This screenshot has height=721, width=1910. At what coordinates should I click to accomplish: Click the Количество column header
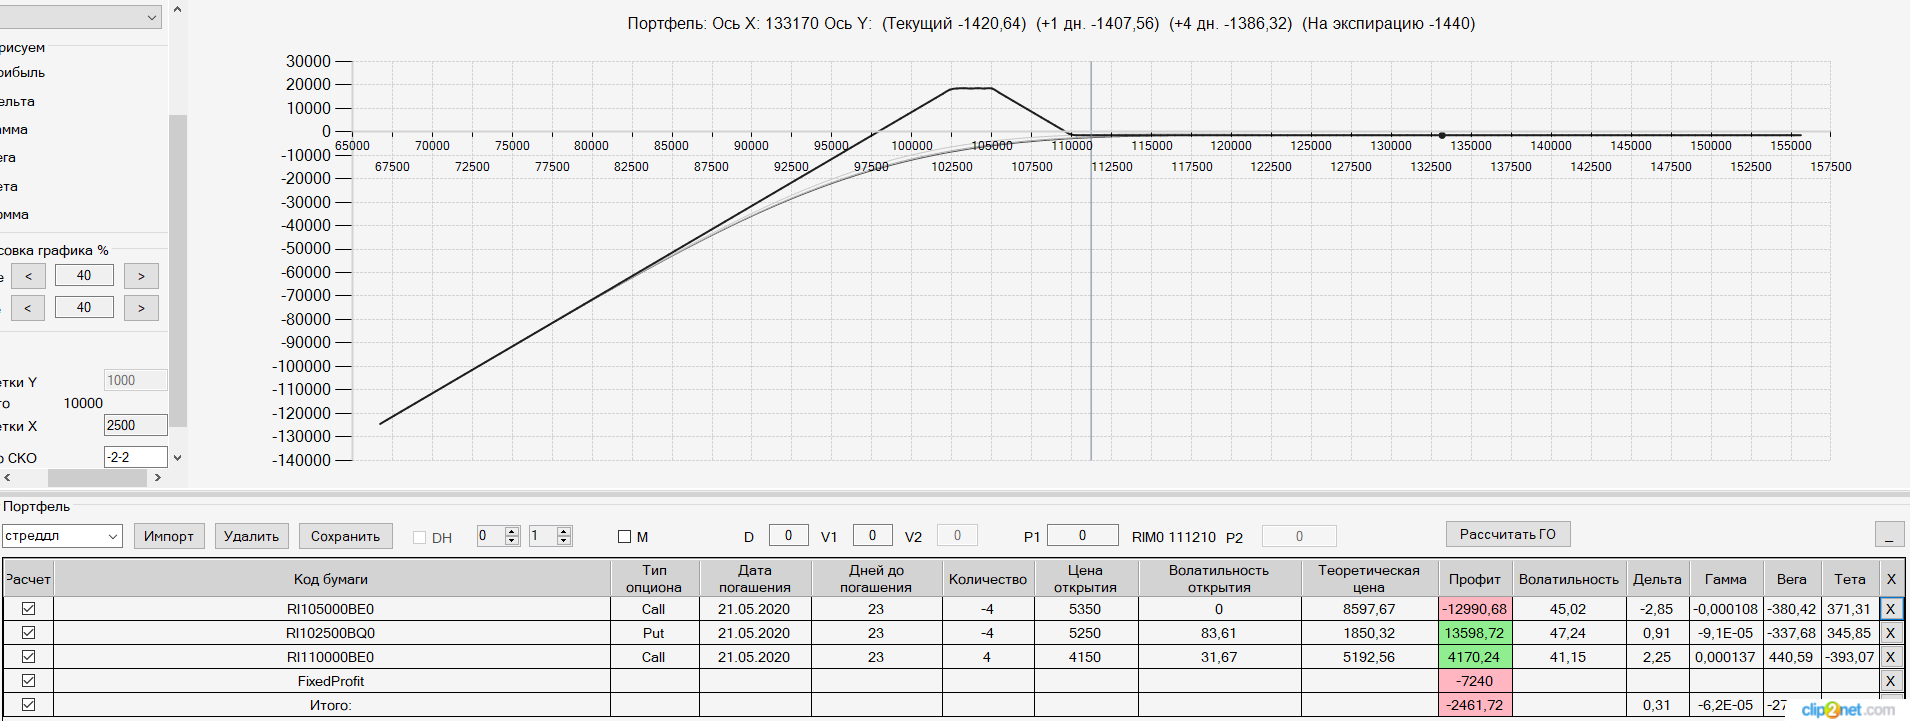(x=988, y=579)
